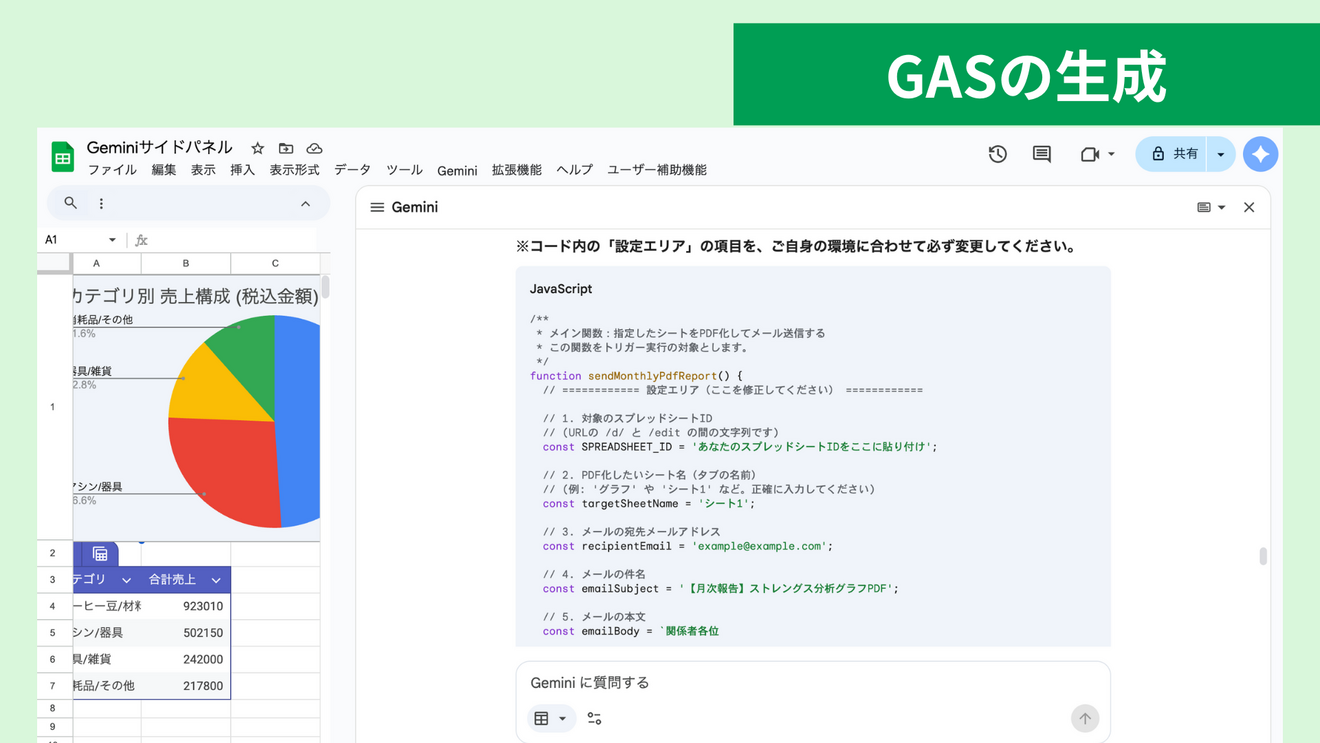Select cell with value 217800
Screen dimensions: 1320x743
tap(186, 686)
